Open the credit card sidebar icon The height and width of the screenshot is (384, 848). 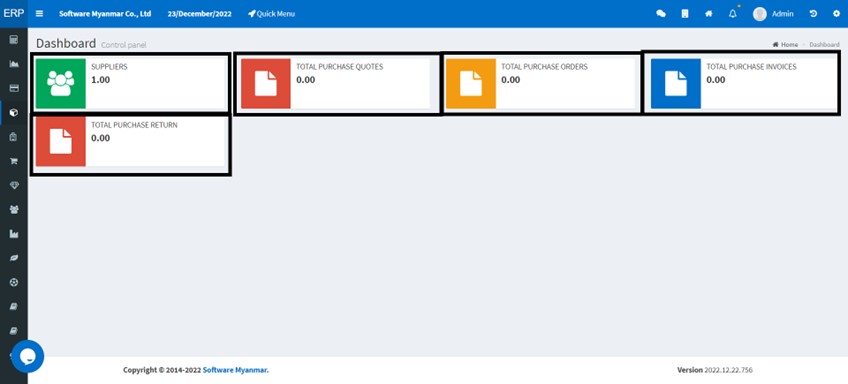14,88
